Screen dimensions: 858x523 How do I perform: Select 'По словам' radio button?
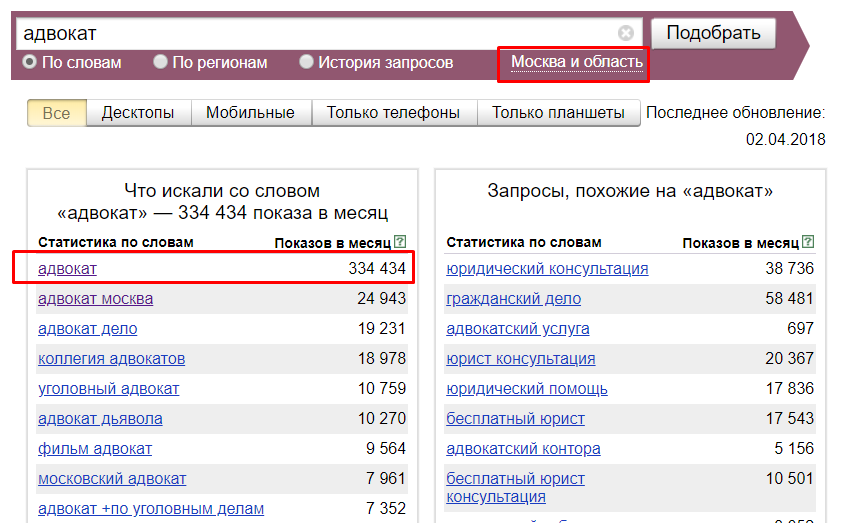pos(29,62)
